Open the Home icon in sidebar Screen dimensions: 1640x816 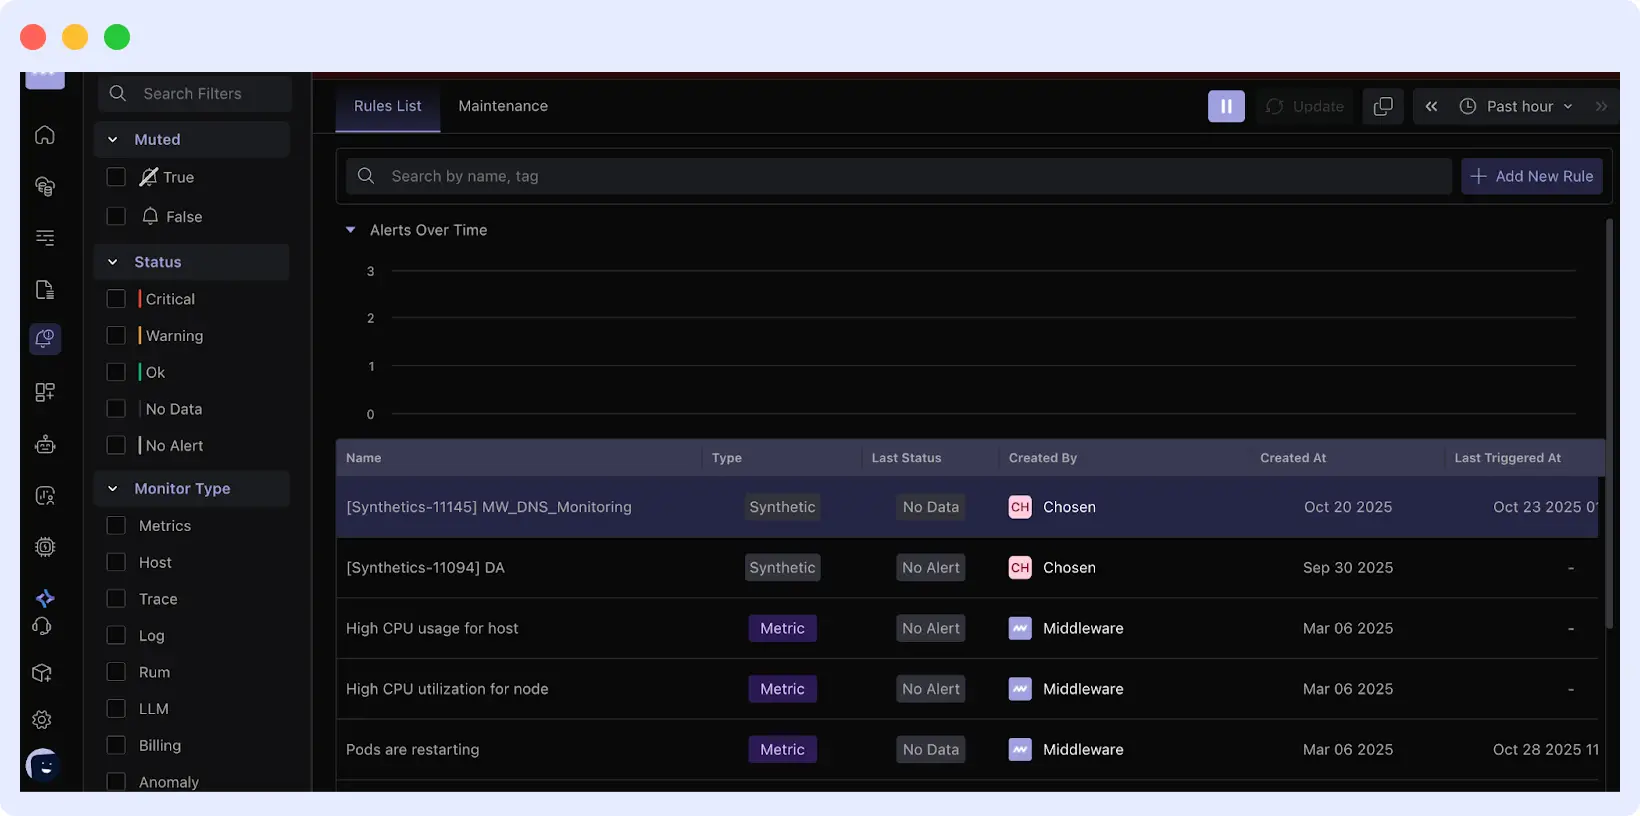pos(45,135)
